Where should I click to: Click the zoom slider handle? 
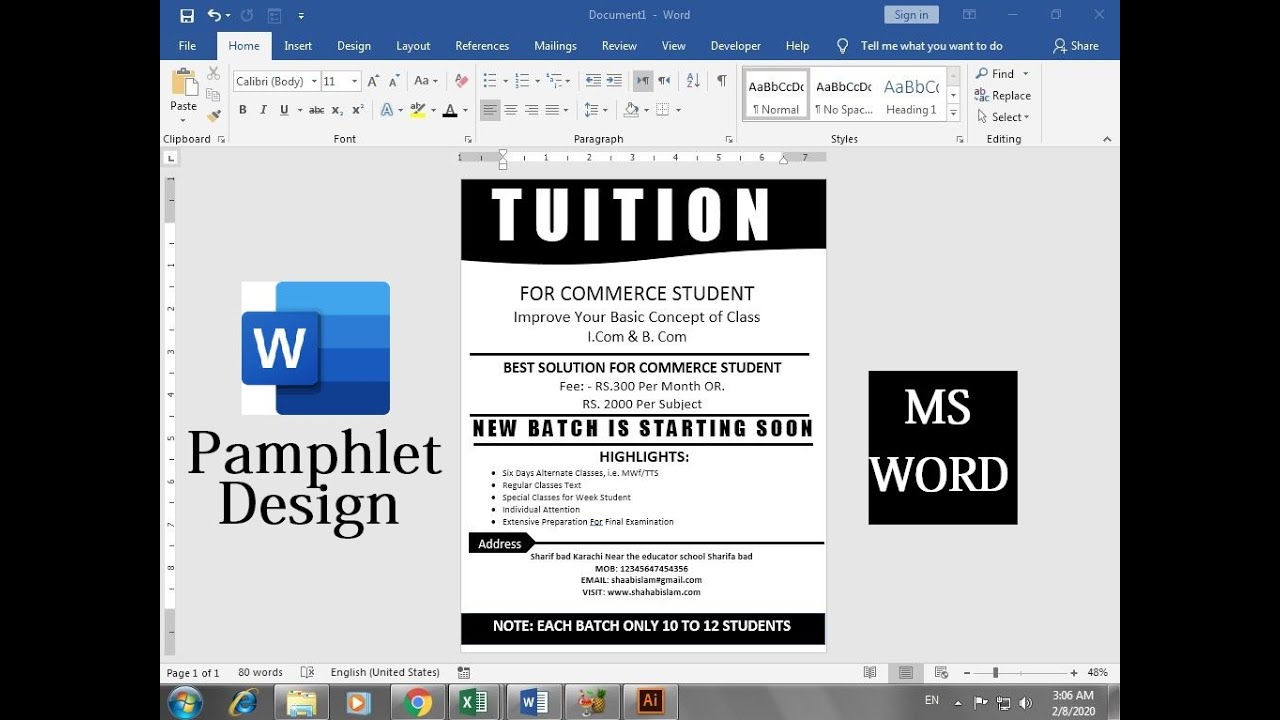tap(995, 673)
